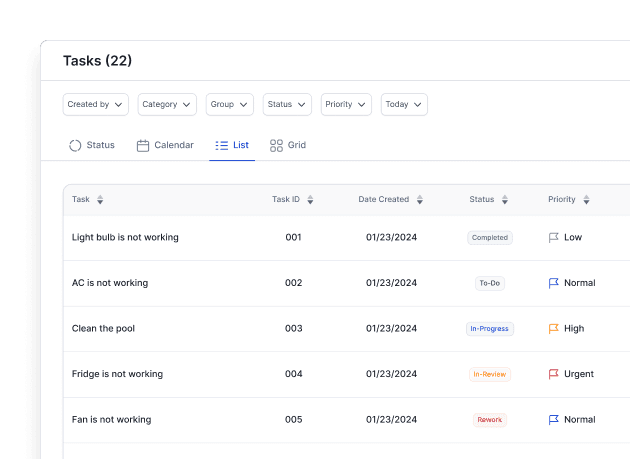
Task: Click the Completed status badge
Action: [x=490, y=238]
